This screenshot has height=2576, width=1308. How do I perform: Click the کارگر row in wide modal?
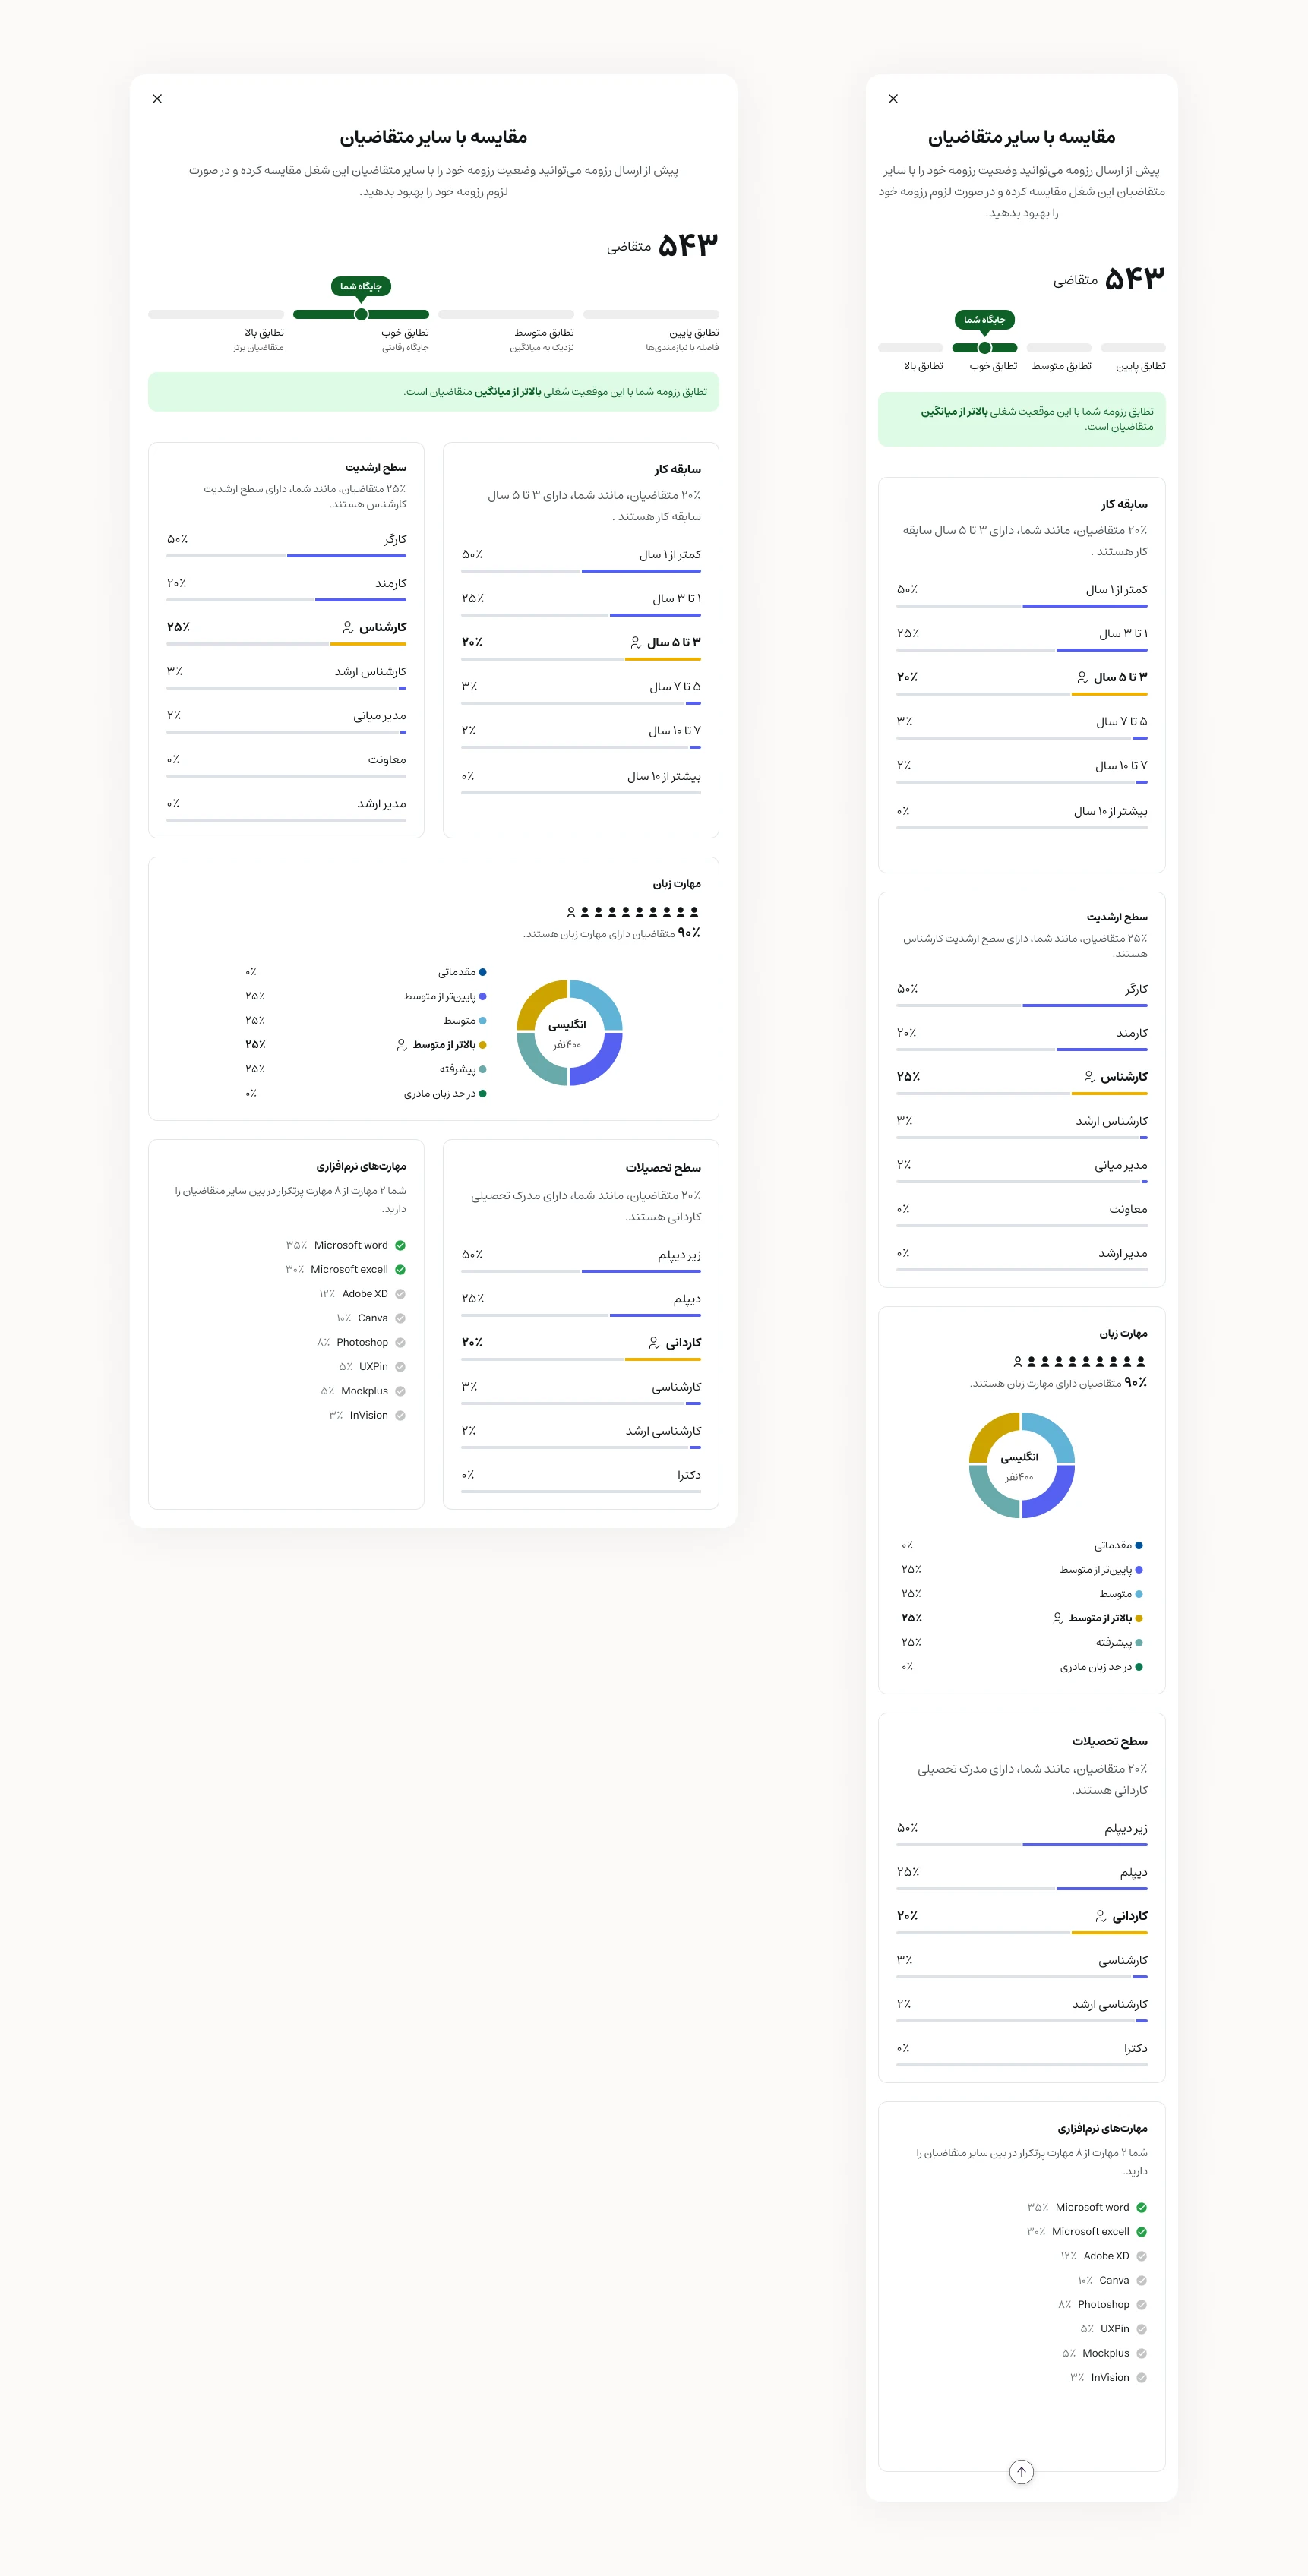point(286,545)
